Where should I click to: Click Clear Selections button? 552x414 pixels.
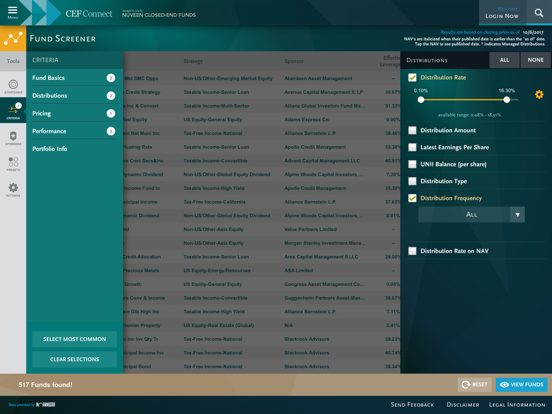74,359
